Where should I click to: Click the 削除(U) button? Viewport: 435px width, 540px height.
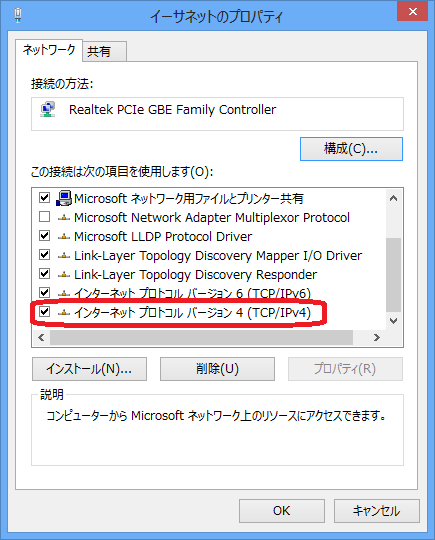coord(217,369)
